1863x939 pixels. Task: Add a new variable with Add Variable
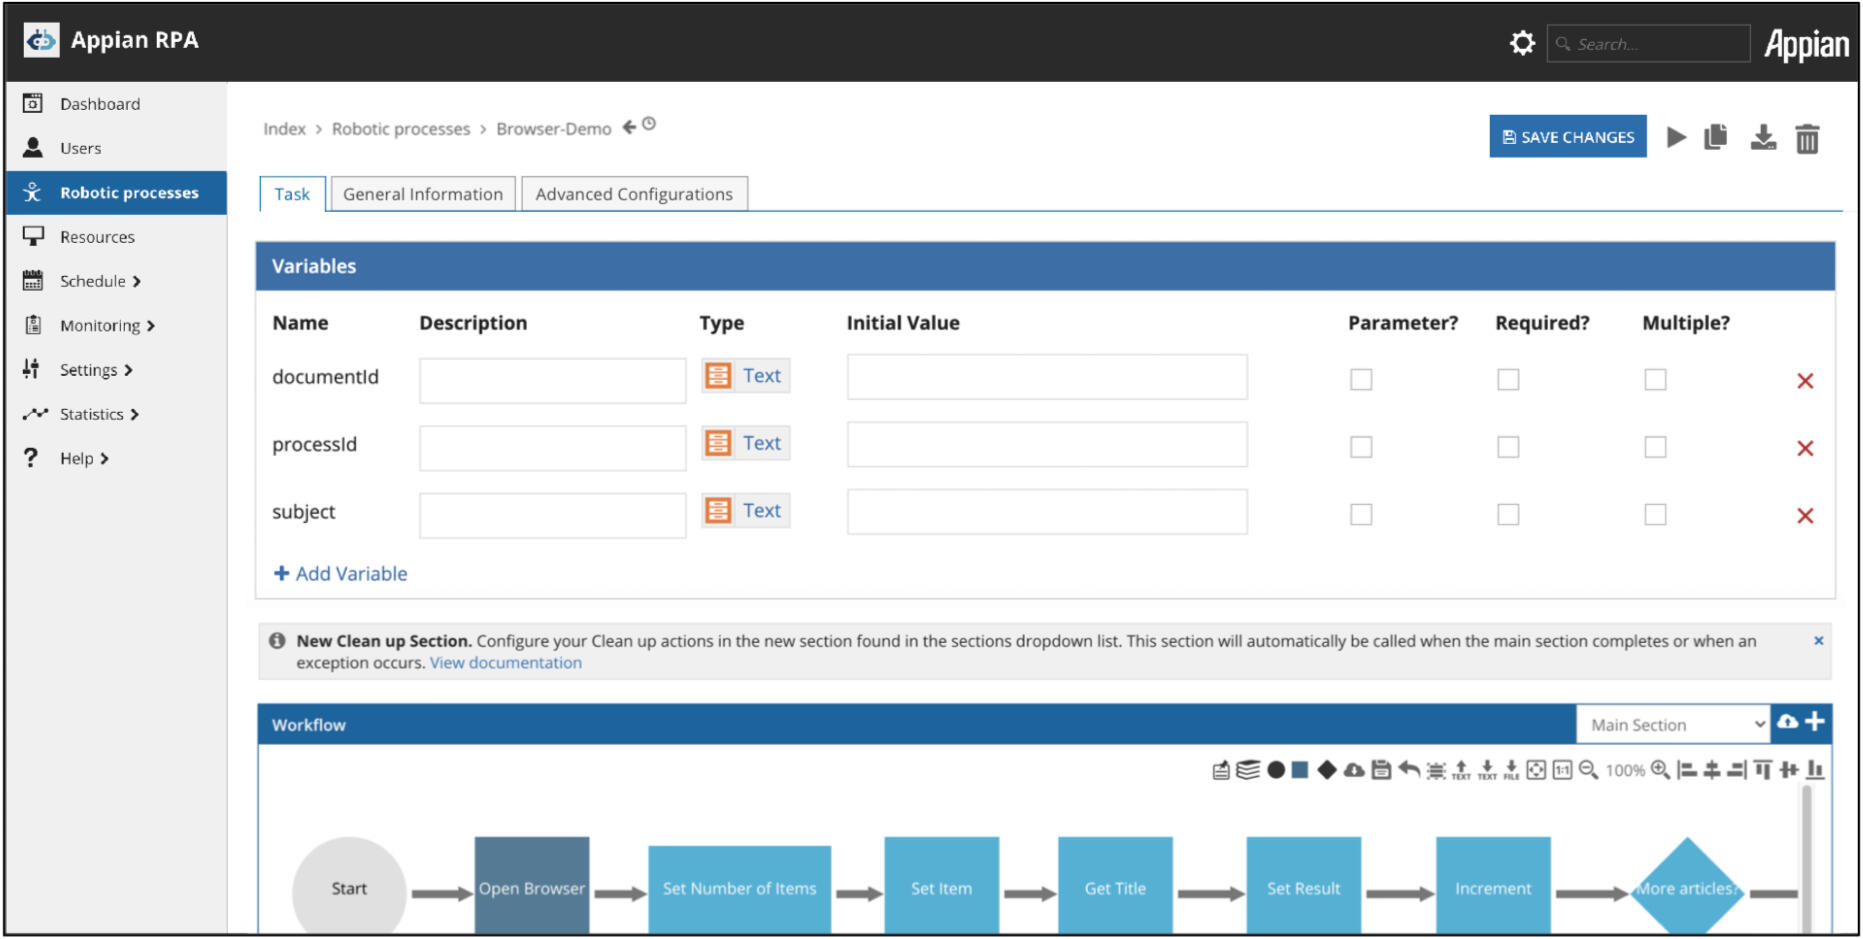coord(340,573)
